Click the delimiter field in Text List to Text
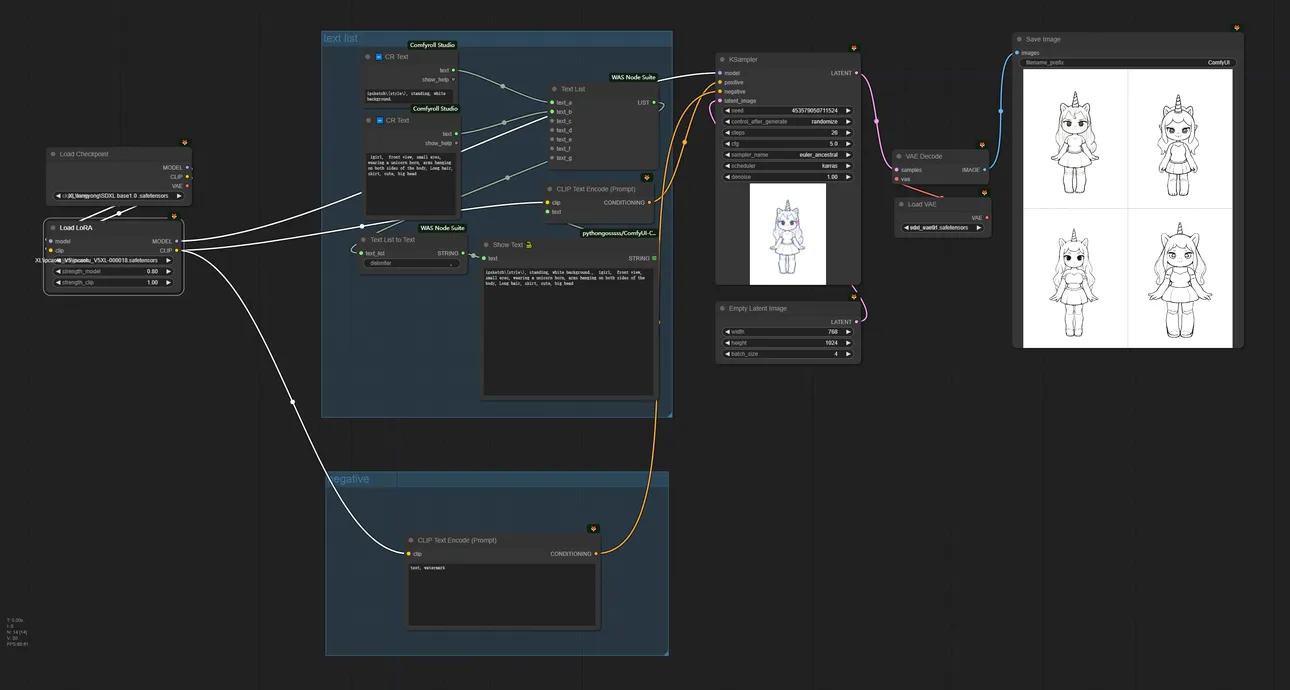The image size is (1290, 690). [411, 264]
